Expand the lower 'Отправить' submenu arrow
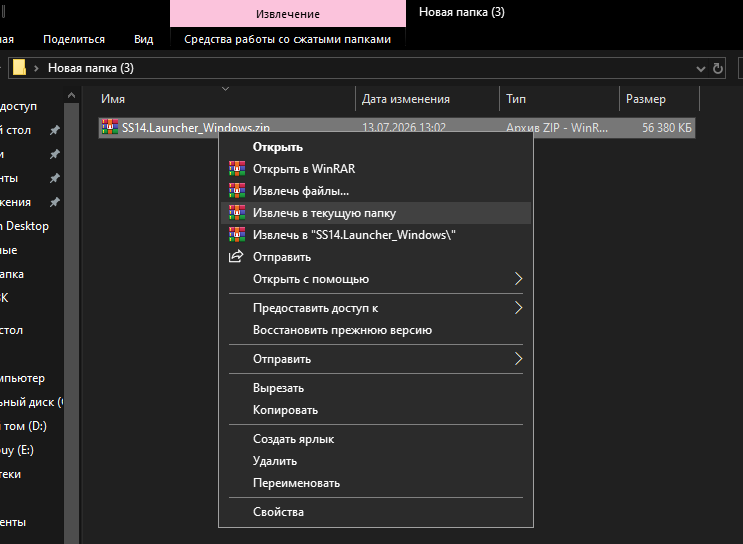Viewport: 743px width, 544px height. pos(518,359)
